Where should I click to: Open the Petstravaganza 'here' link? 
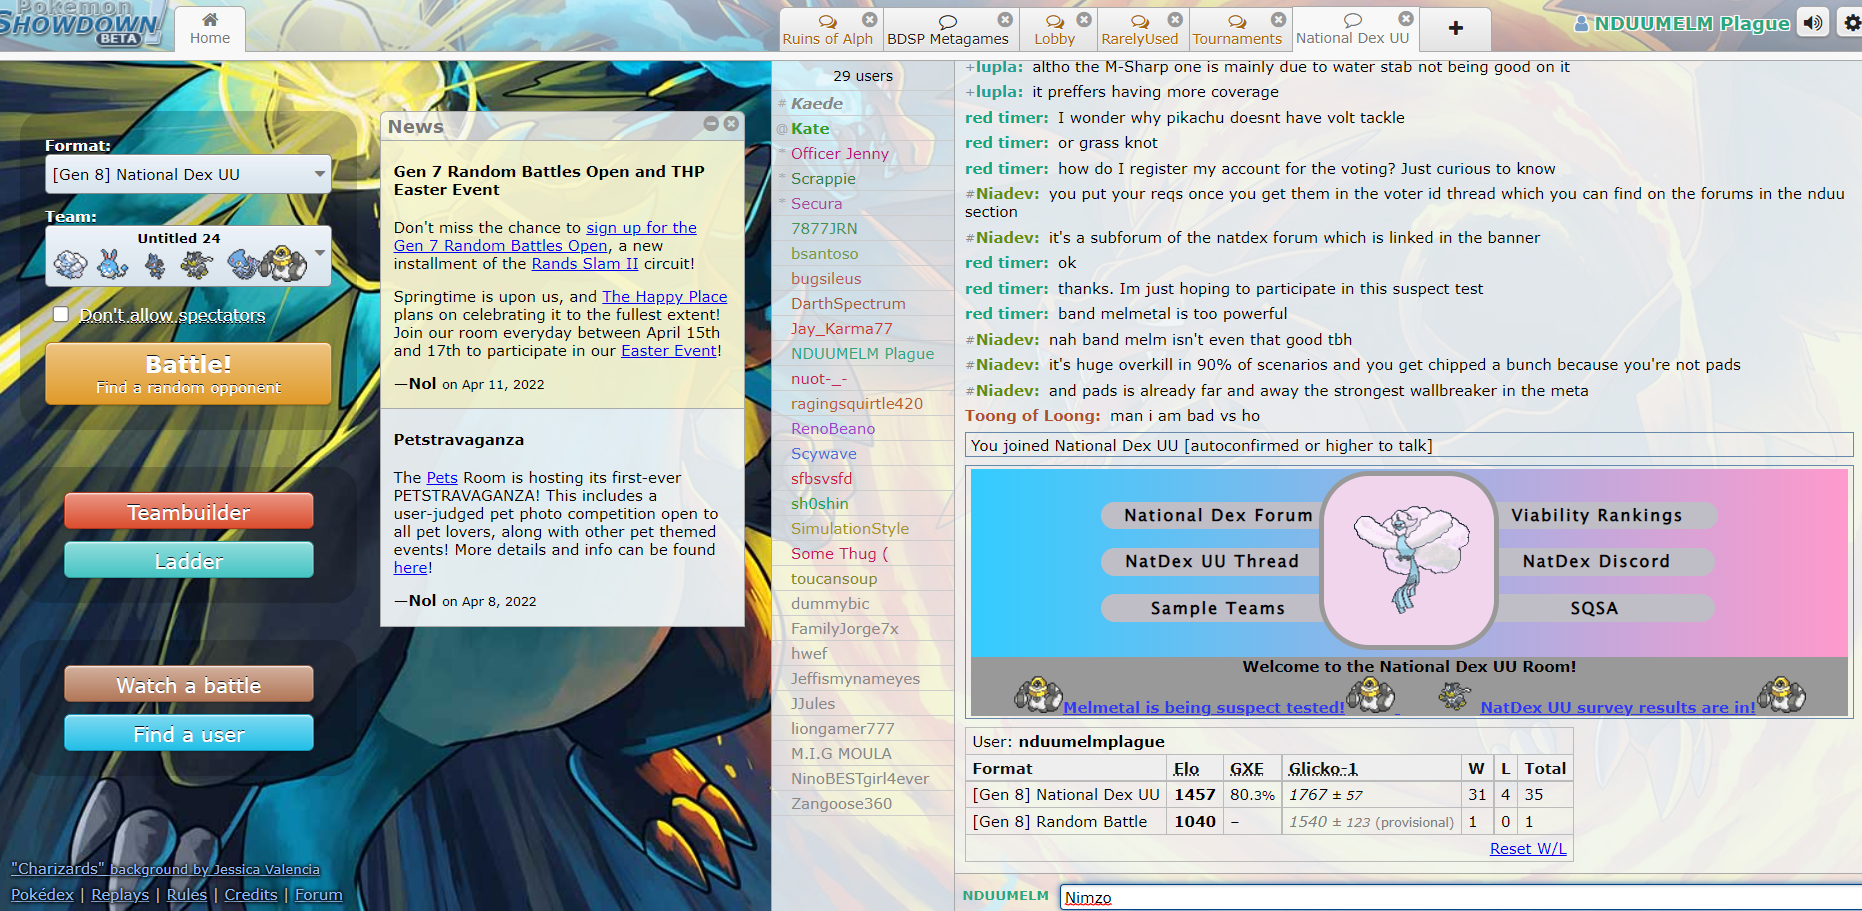tap(411, 567)
